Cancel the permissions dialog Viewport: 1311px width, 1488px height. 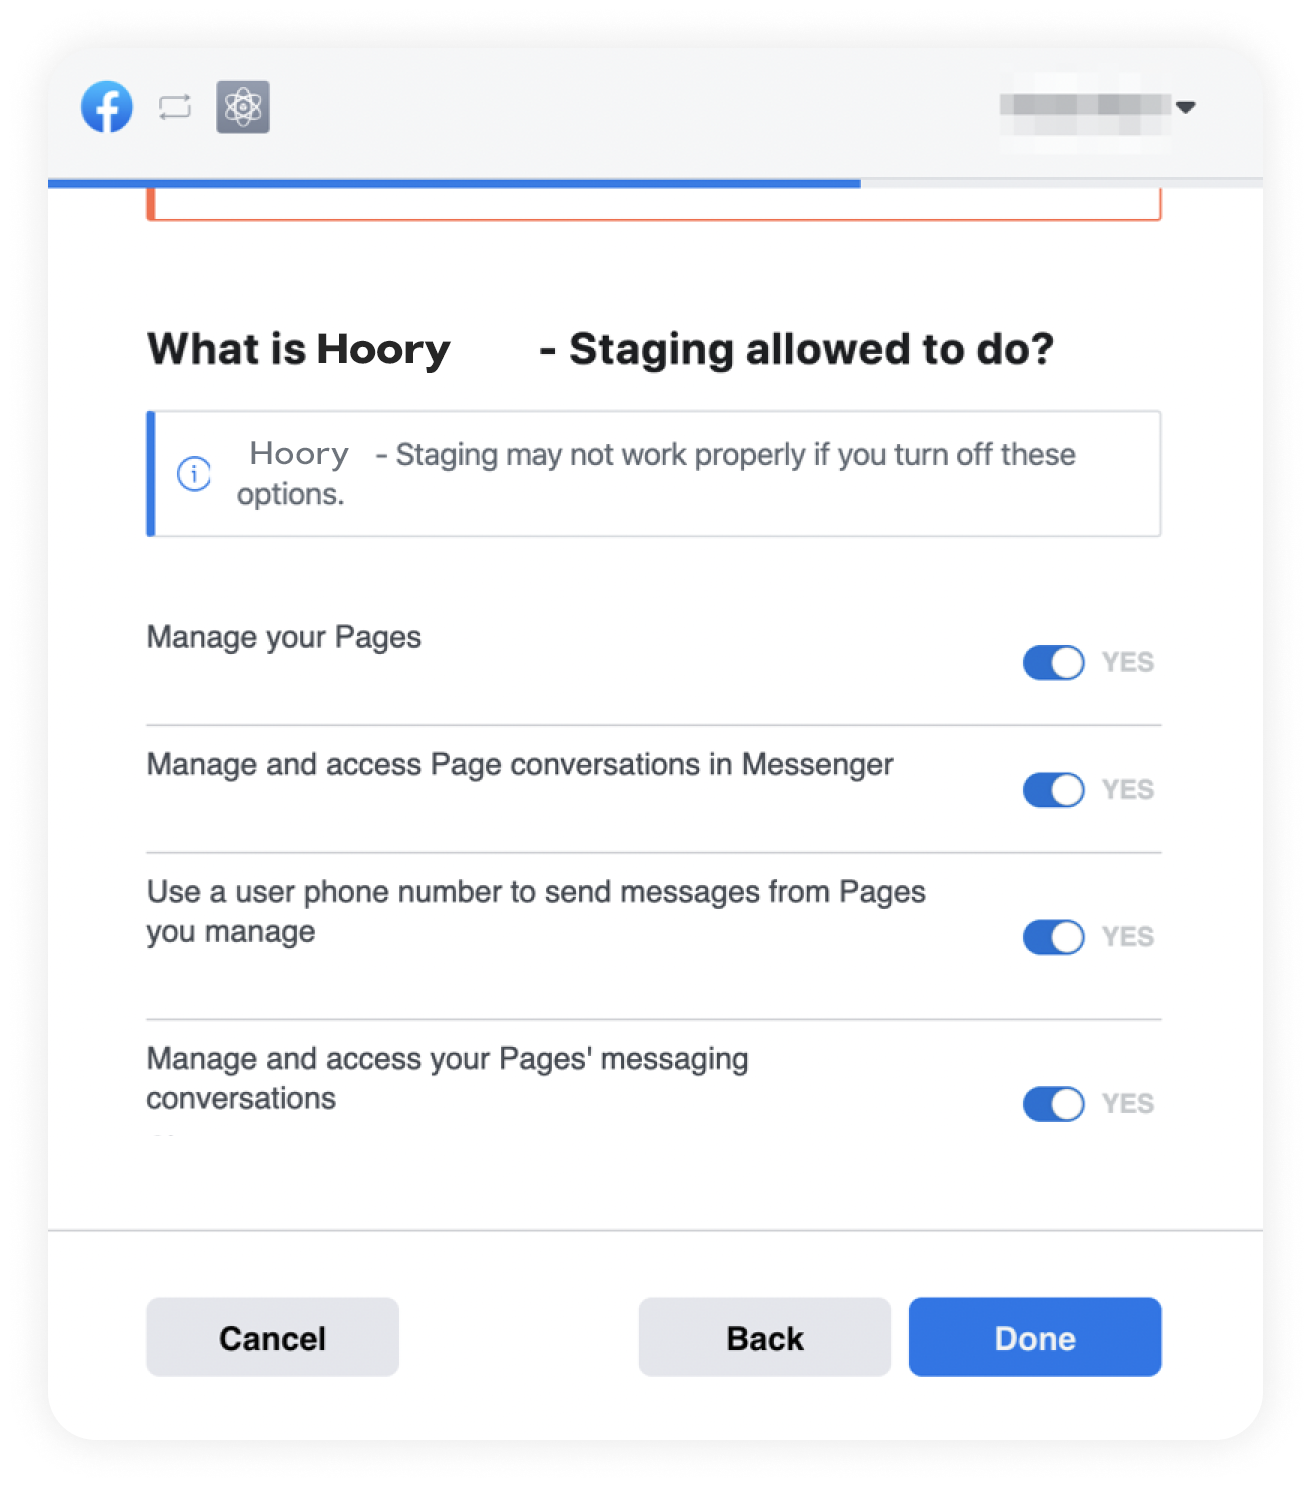pyautogui.click(x=272, y=1337)
